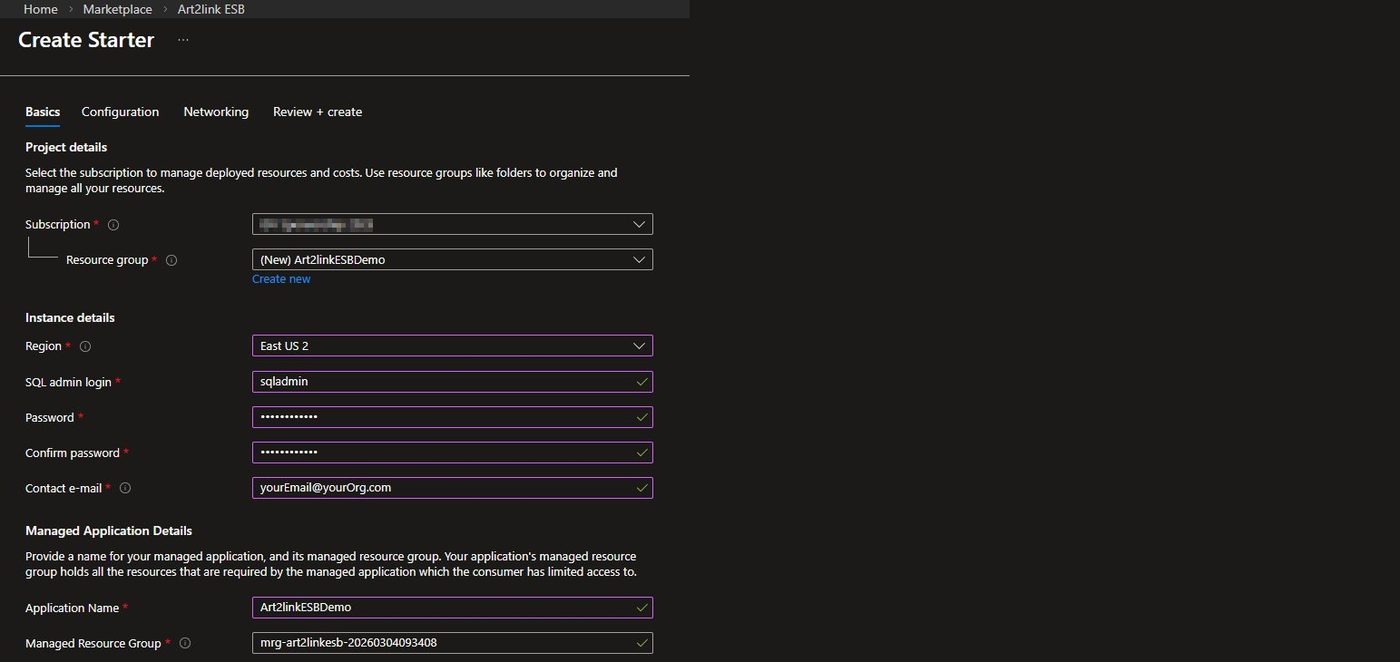Image resolution: width=1400 pixels, height=662 pixels.
Task: Navigate to Home via the breadcrumb
Action: (40, 9)
